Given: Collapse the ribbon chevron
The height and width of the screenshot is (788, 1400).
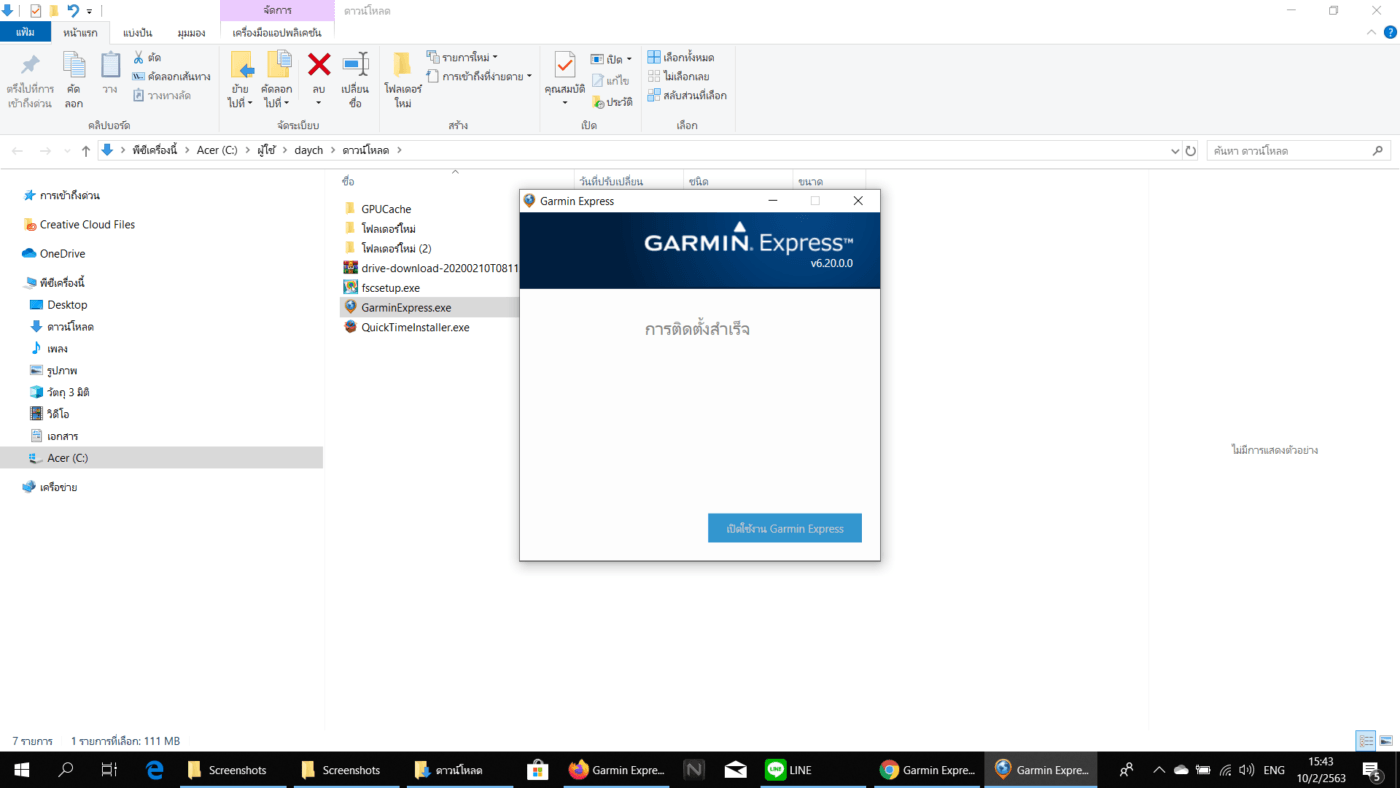Looking at the screenshot, I should coord(1370,33).
